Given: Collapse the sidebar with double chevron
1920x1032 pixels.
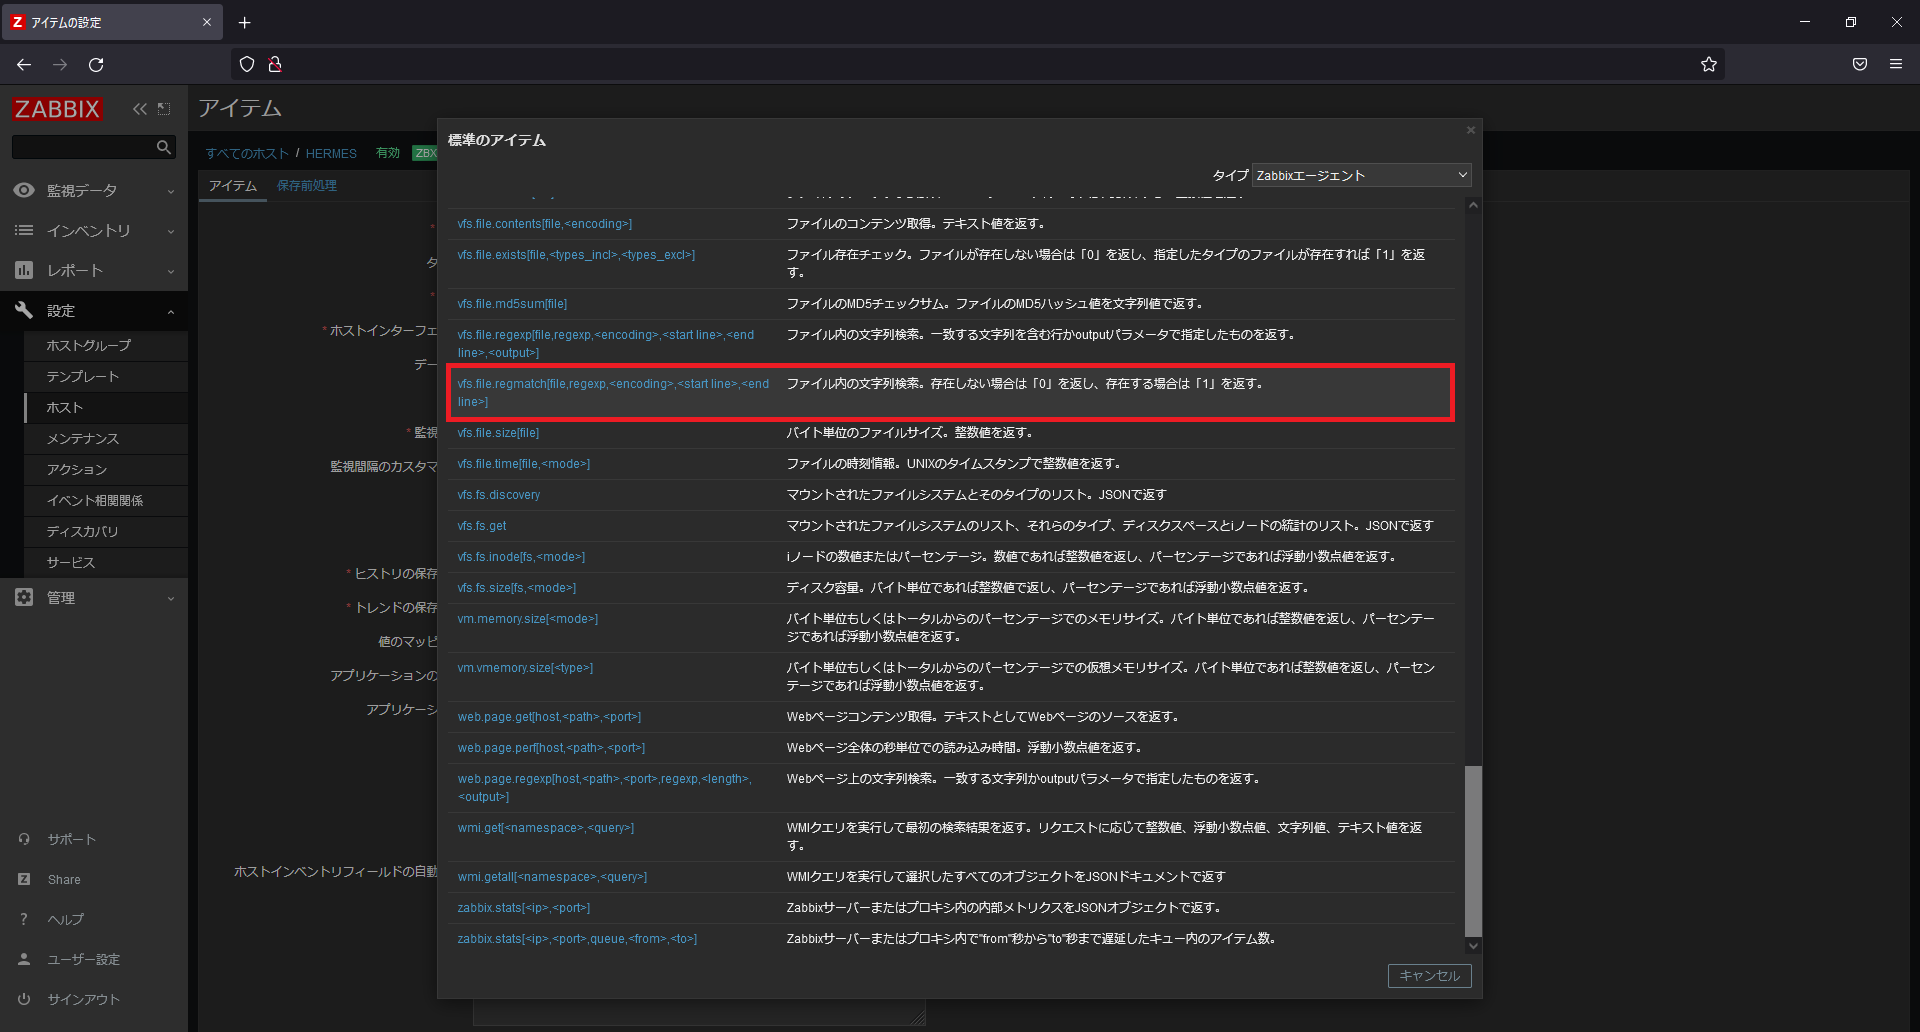Looking at the screenshot, I should [x=139, y=109].
